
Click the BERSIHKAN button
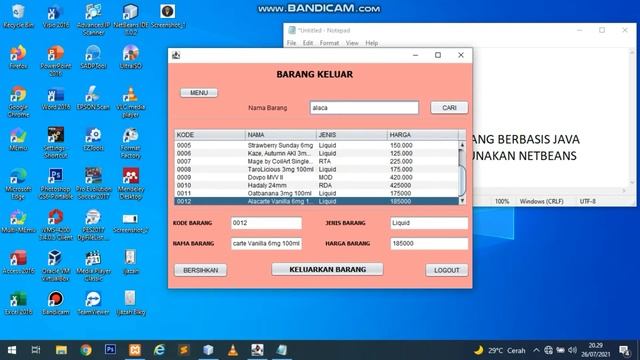[x=200, y=270]
